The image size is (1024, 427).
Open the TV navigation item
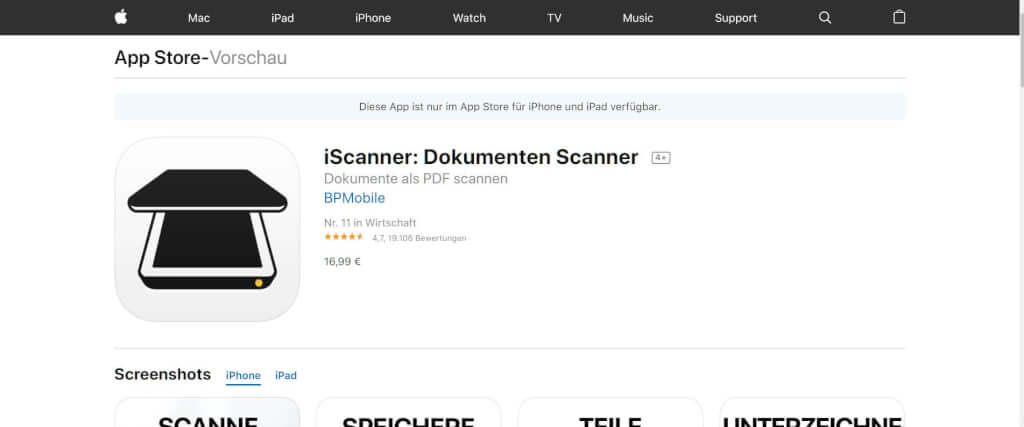pyautogui.click(x=554, y=18)
